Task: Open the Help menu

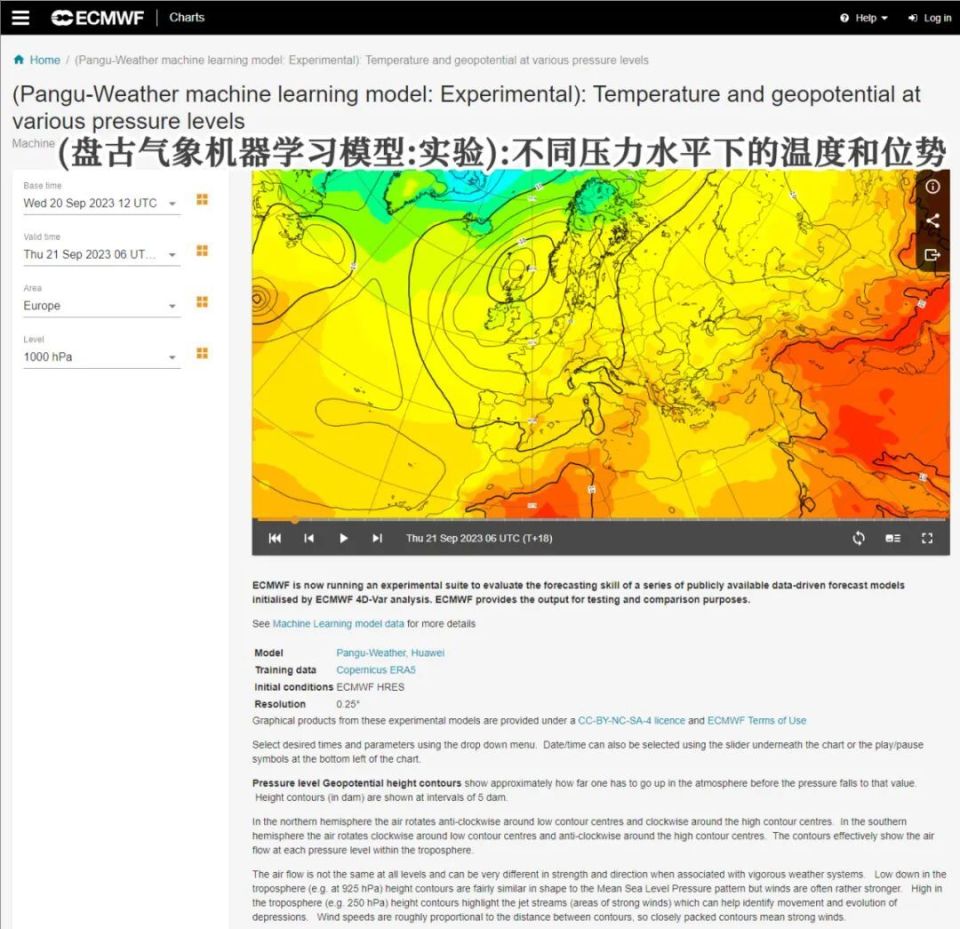Action: [862, 17]
